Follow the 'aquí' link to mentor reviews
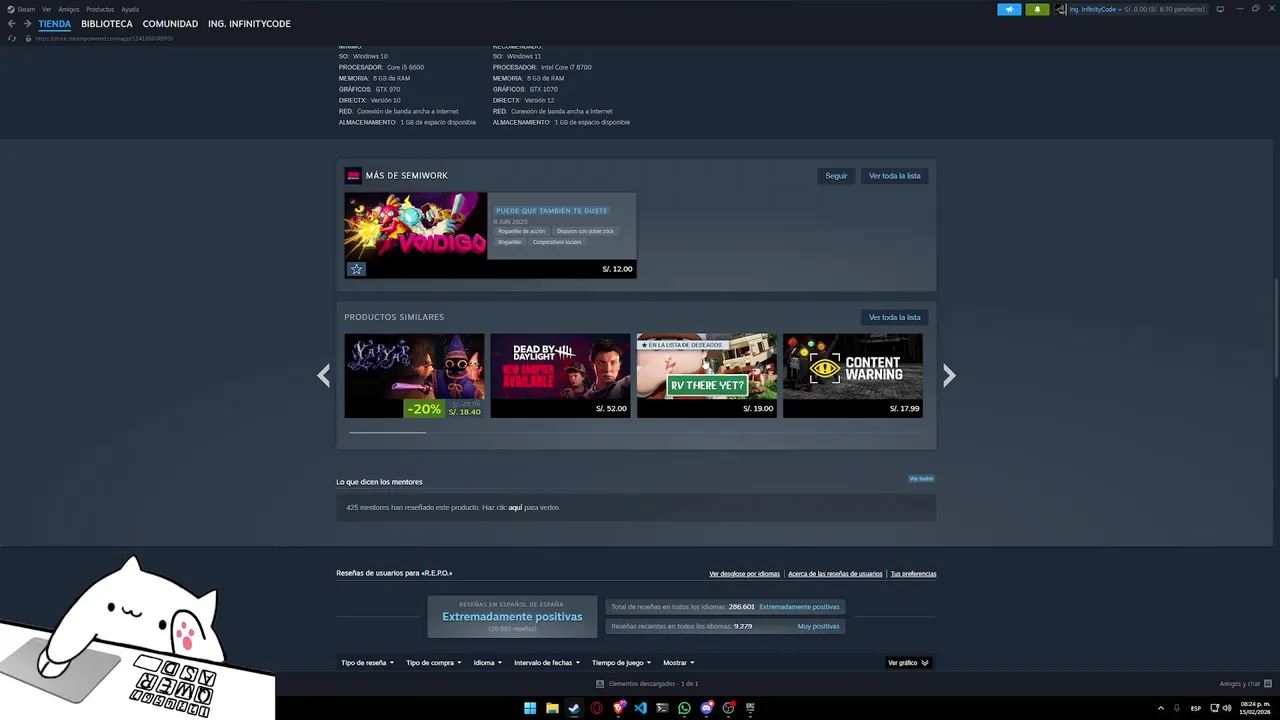Image resolution: width=1280 pixels, height=720 pixels. [515, 508]
